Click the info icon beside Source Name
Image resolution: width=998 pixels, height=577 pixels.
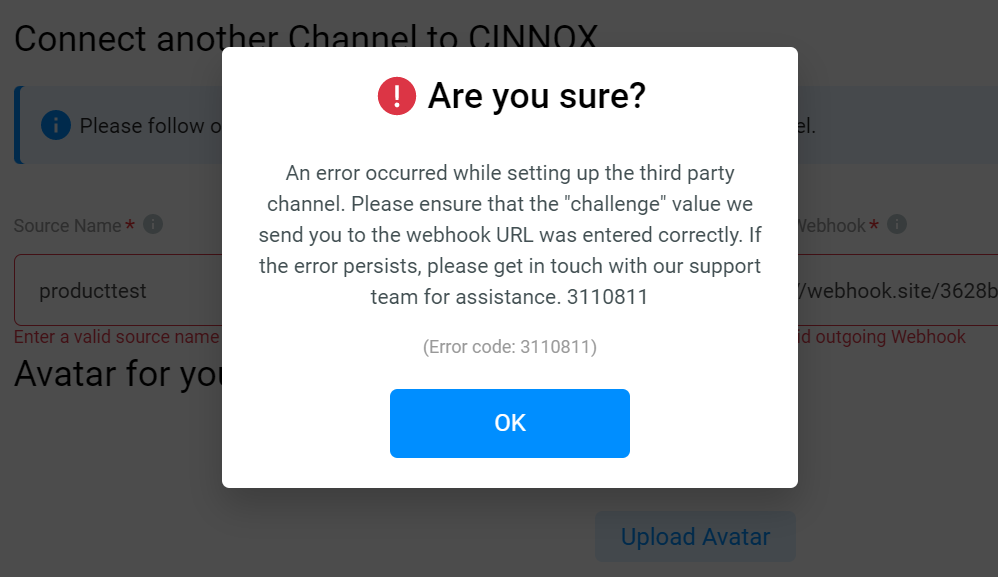coord(153,225)
